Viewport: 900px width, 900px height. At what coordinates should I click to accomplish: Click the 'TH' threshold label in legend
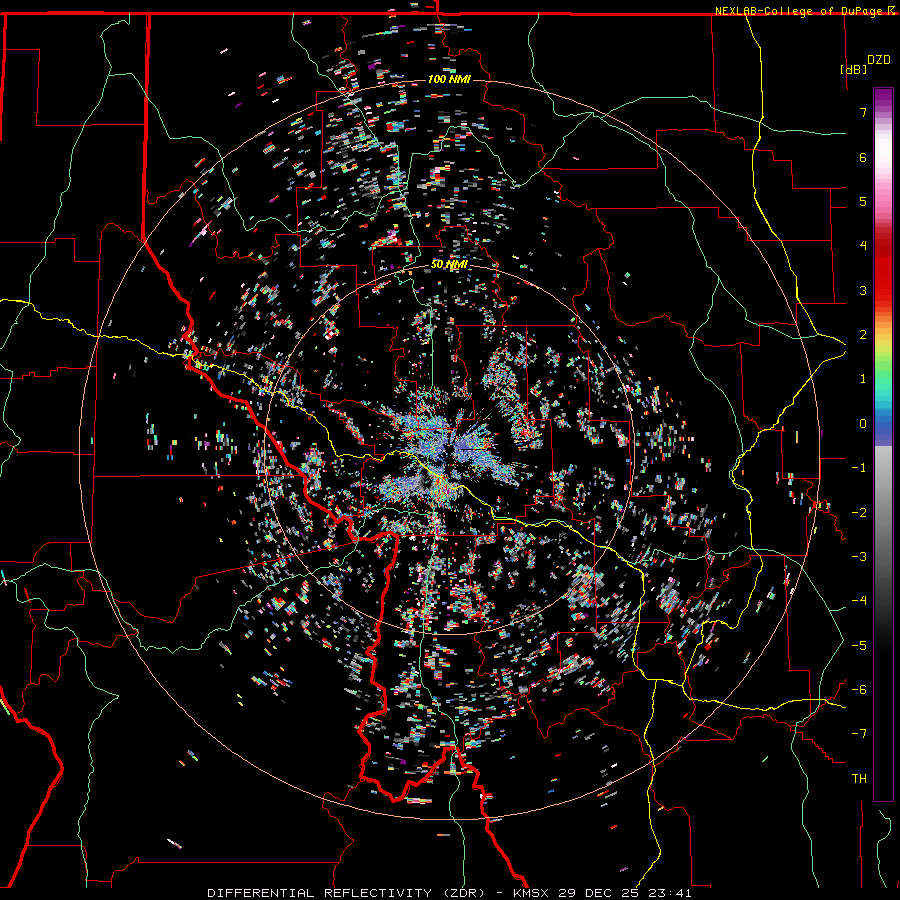859,779
